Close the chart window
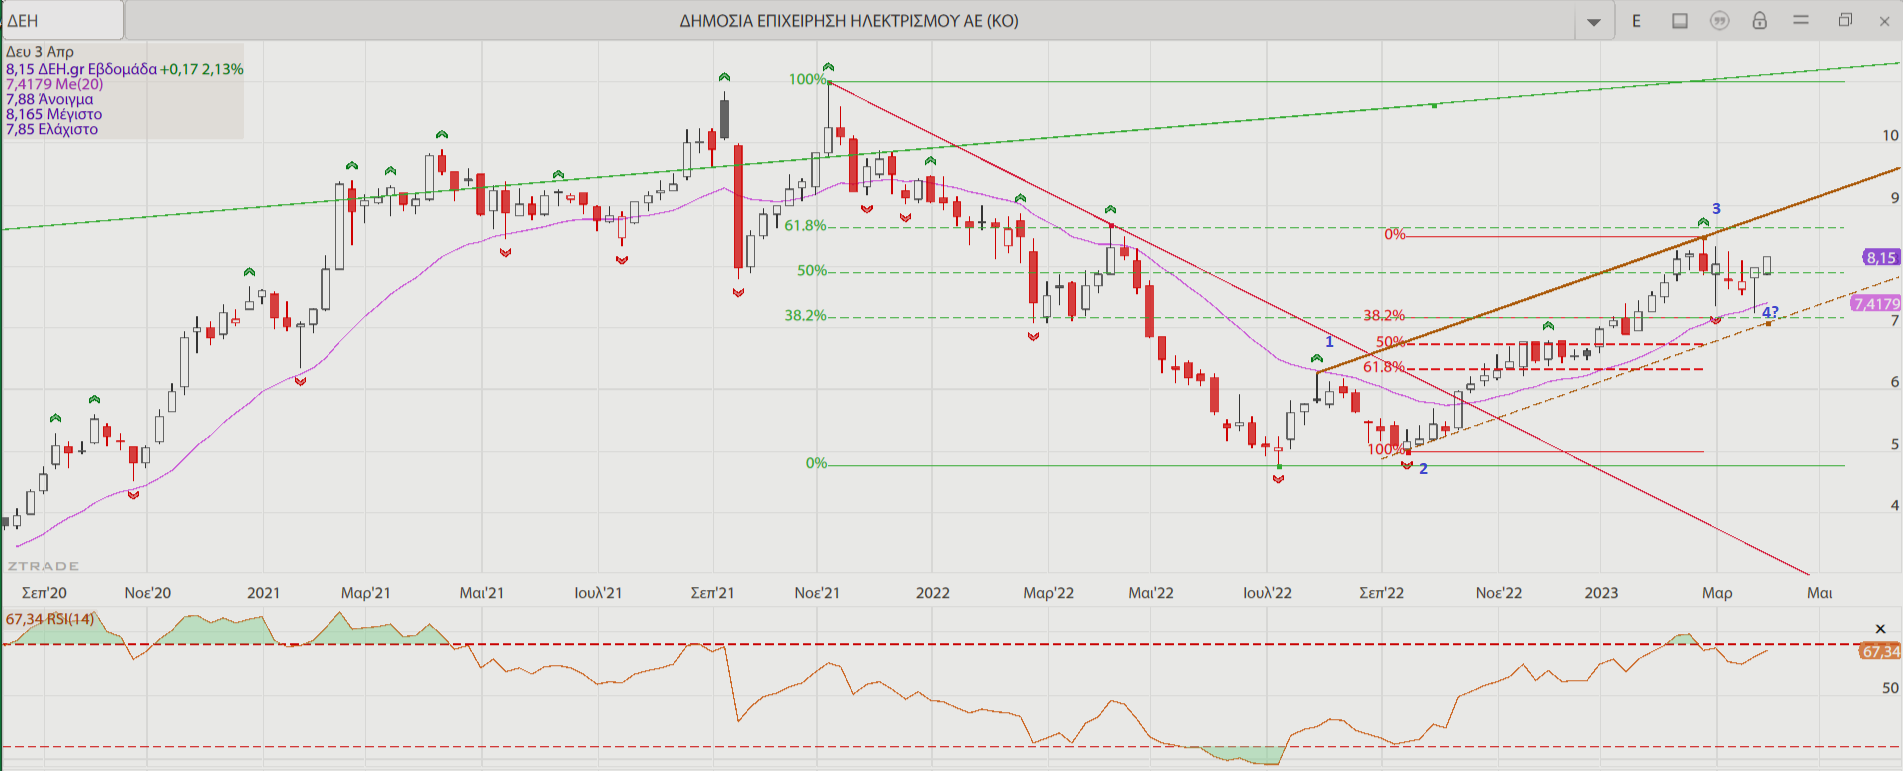 (x=1884, y=20)
